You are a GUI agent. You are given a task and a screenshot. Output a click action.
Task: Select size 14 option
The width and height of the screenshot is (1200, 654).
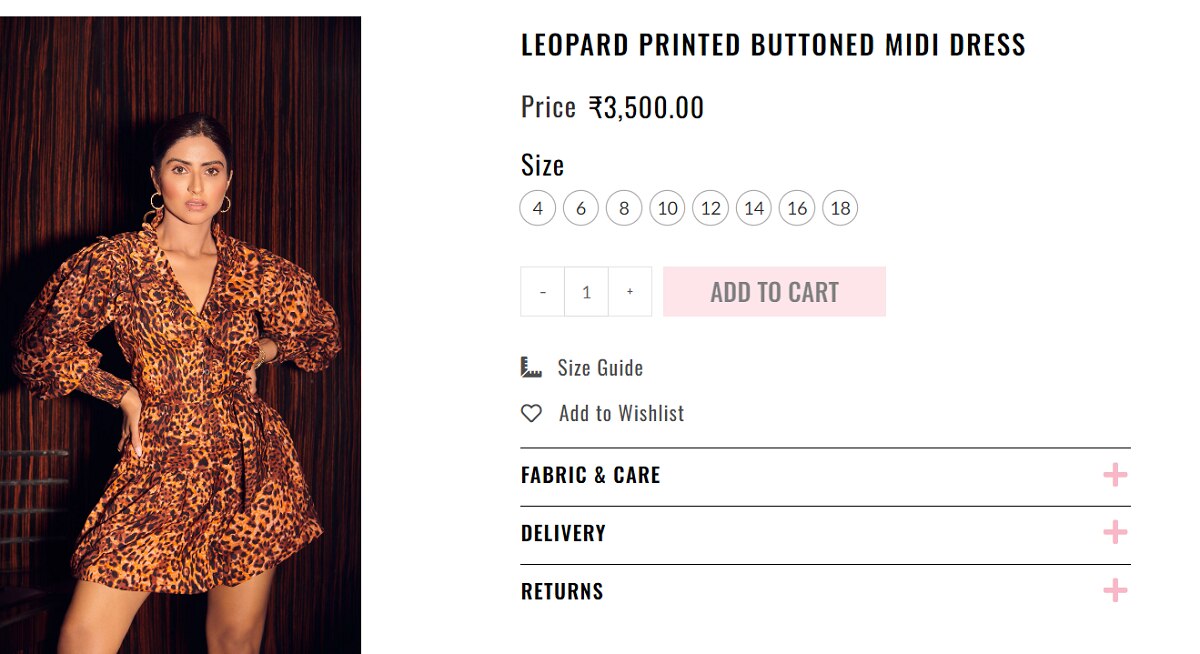click(x=754, y=208)
